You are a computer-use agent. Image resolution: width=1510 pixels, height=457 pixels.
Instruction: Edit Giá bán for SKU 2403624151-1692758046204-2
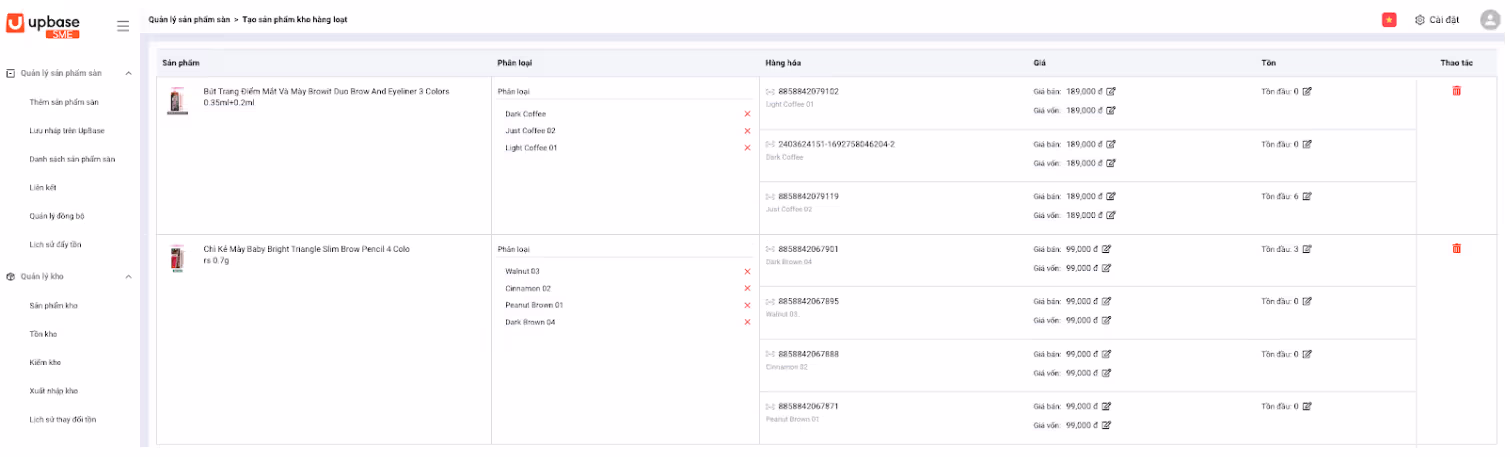coord(1111,144)
